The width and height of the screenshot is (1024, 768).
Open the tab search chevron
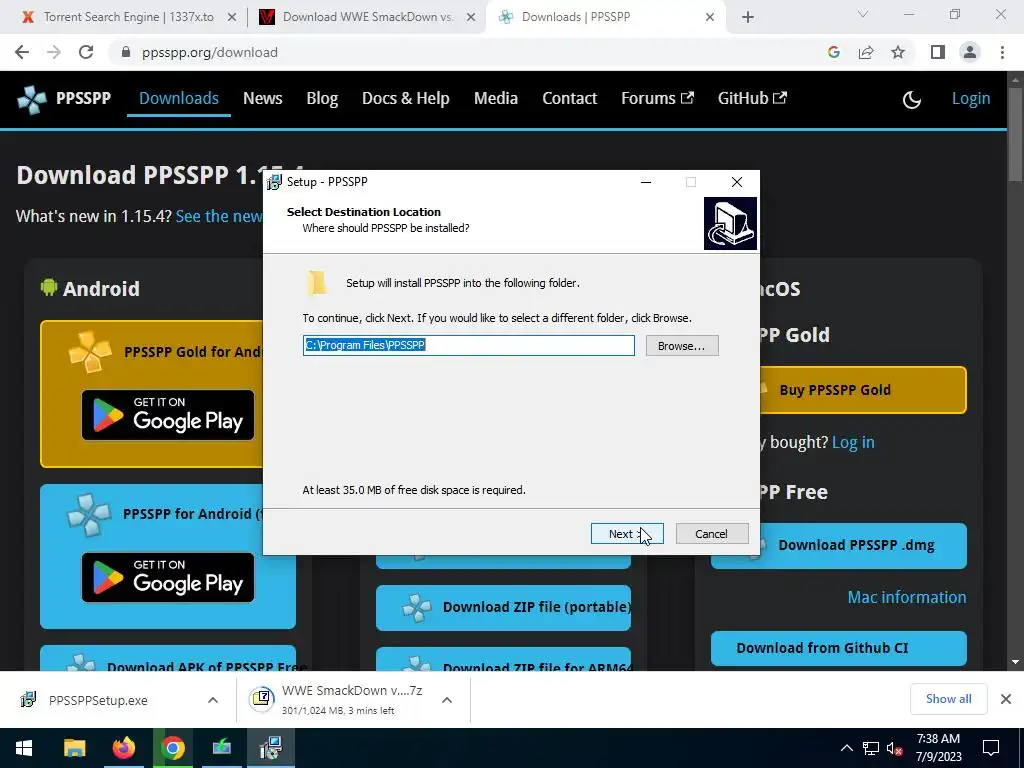pyautogui.click(x=863, y=14)
